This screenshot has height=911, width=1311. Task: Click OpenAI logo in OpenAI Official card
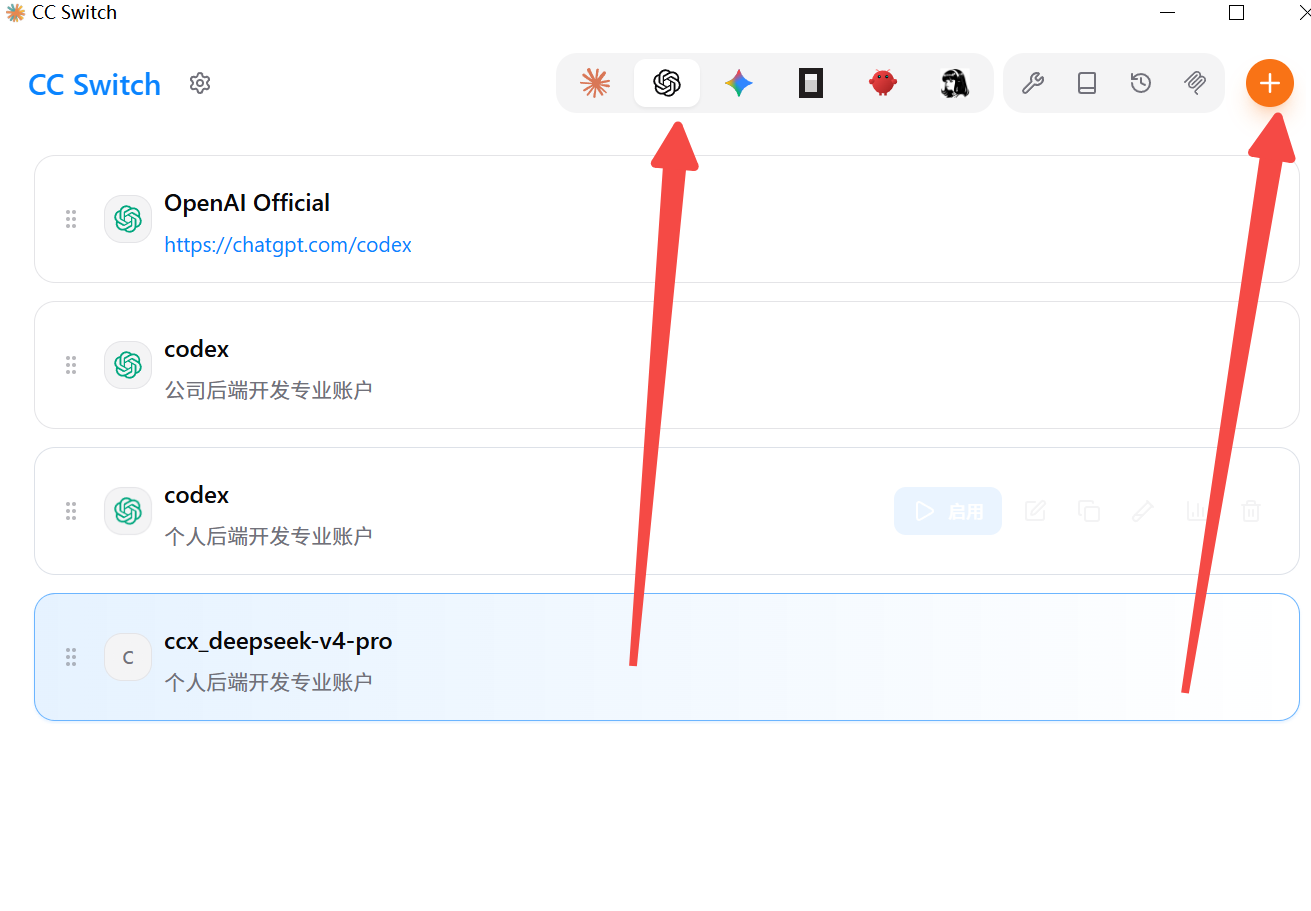(x=128, y=219)
